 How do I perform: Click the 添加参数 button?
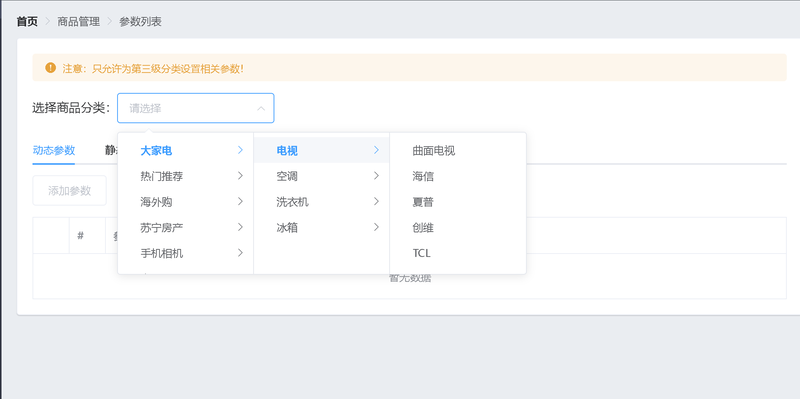69,191
